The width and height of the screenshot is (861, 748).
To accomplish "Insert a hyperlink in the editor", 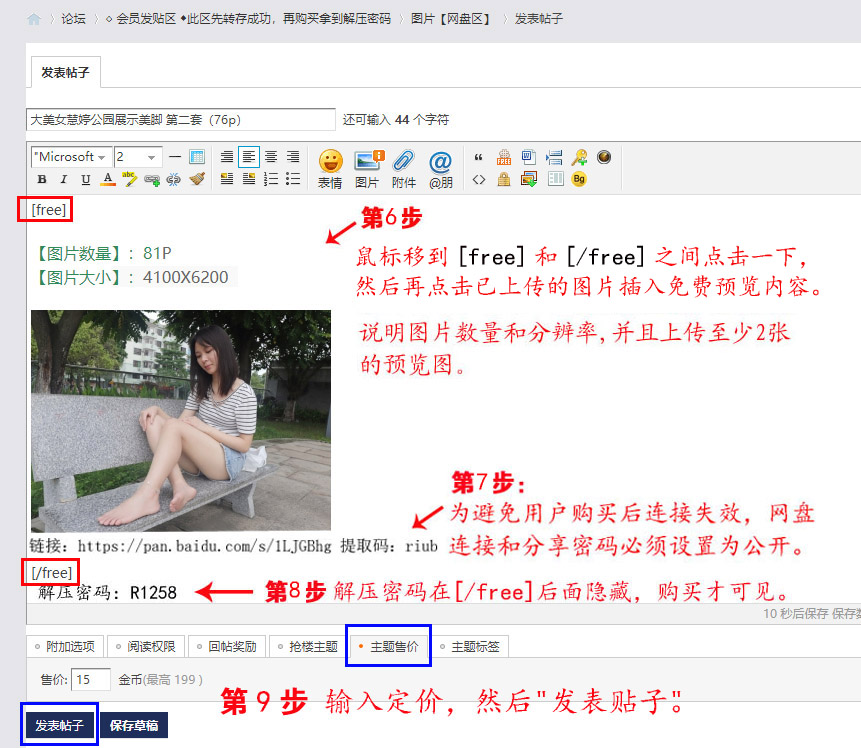I will [152, 180].
